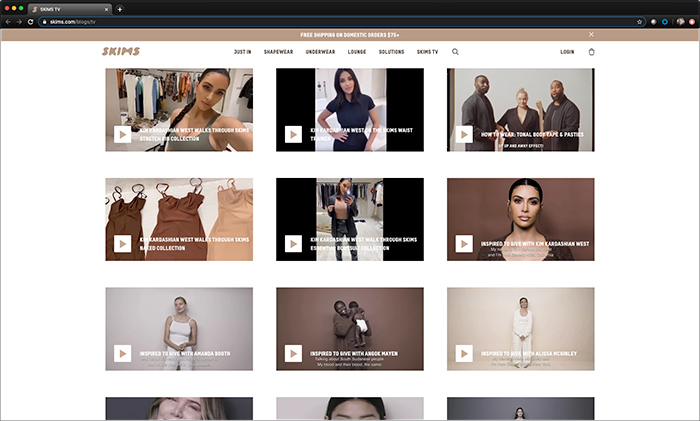The width and height of the screenshot is (700, 421).
Task: Open the Naked Collection video title
Action: click(194, 244)
